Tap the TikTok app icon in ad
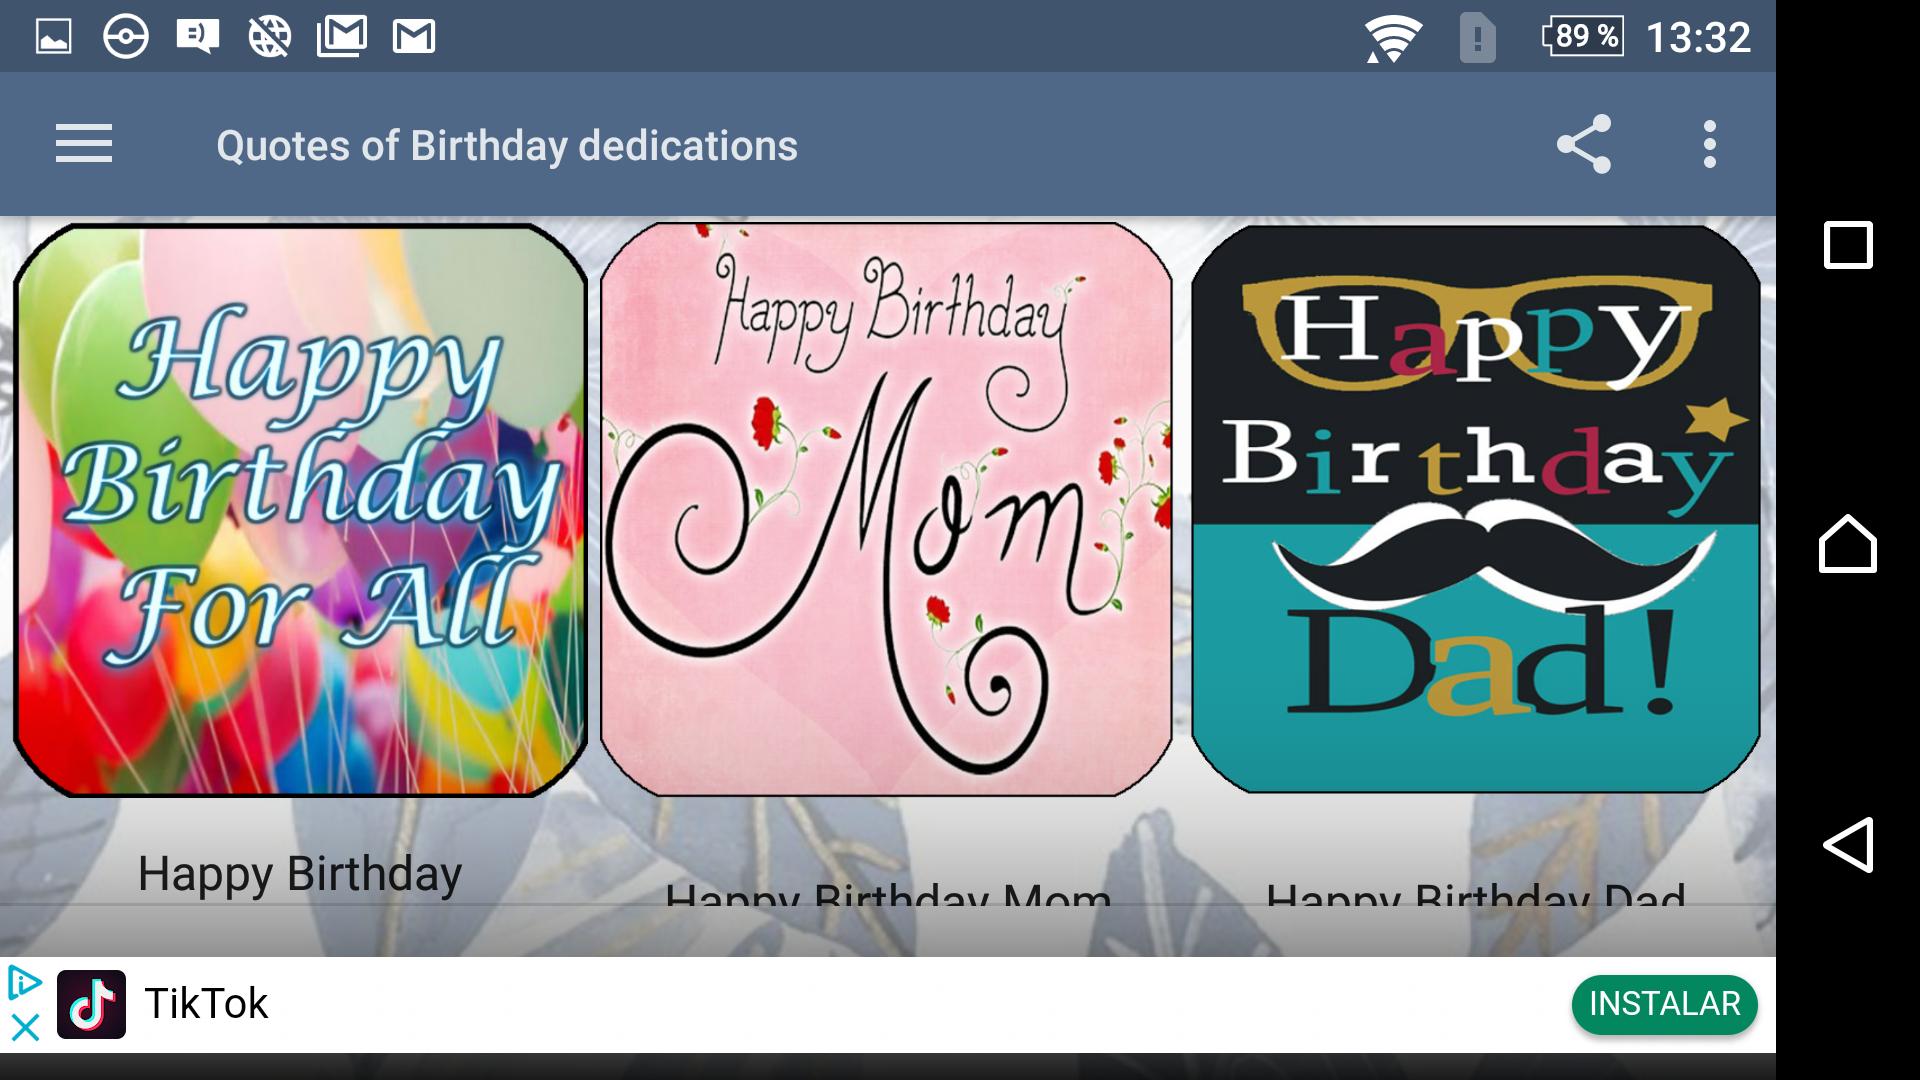Screen dimensions: 1920x1080 pos(91,1004)
